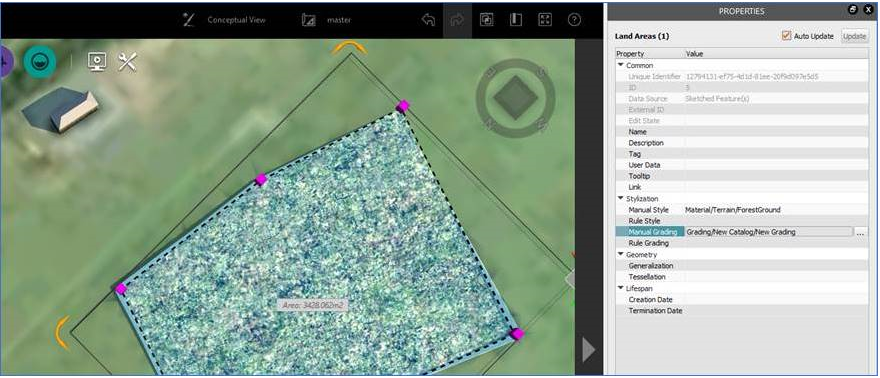Click the Name value field
The width and height of the screenshot is (880, 378).
[776, 132]
